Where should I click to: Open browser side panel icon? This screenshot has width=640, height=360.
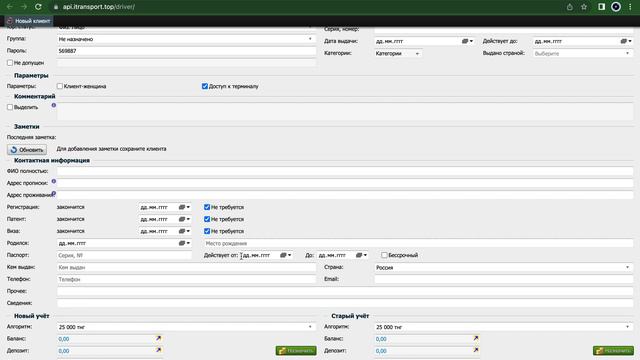(x=601, y=7)
